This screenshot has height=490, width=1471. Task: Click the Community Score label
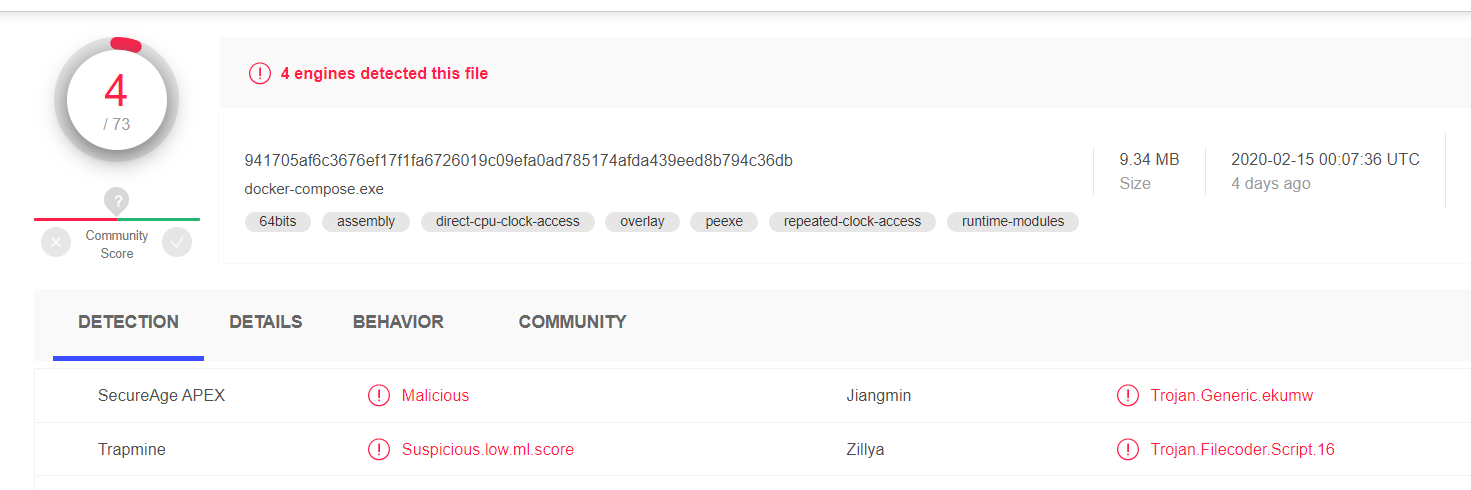(x=117, y=245)
